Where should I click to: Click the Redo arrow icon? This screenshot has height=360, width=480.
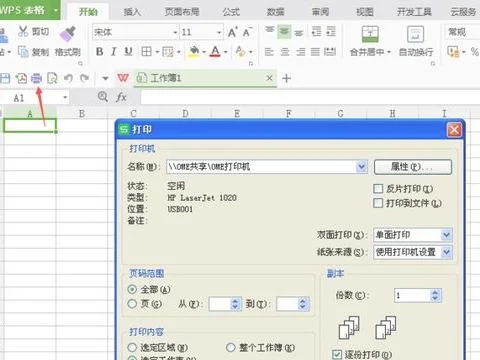click(x=84, y=78)
